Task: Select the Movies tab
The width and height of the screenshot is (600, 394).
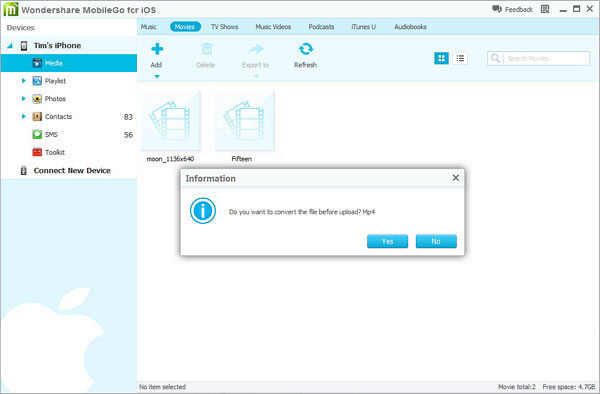Action: tap(185, 27)
